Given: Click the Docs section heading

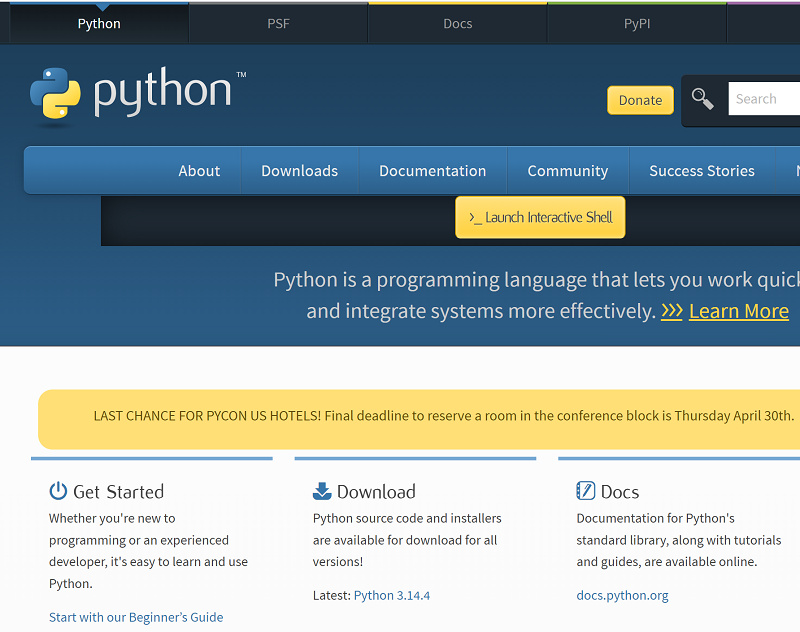Looking at the screenshot, I should click(x=620, y=492).
